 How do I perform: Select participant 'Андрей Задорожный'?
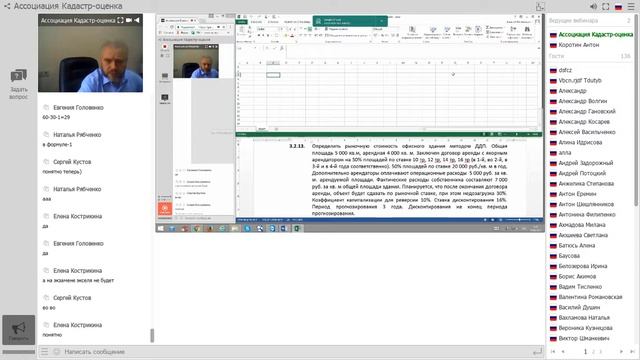[581, 163]
